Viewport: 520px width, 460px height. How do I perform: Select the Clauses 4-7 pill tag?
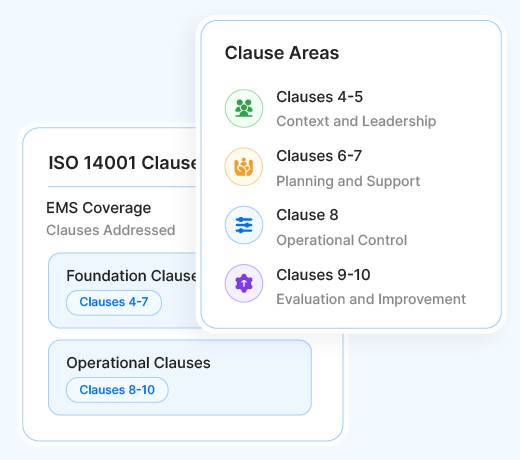tap(114, 302)
